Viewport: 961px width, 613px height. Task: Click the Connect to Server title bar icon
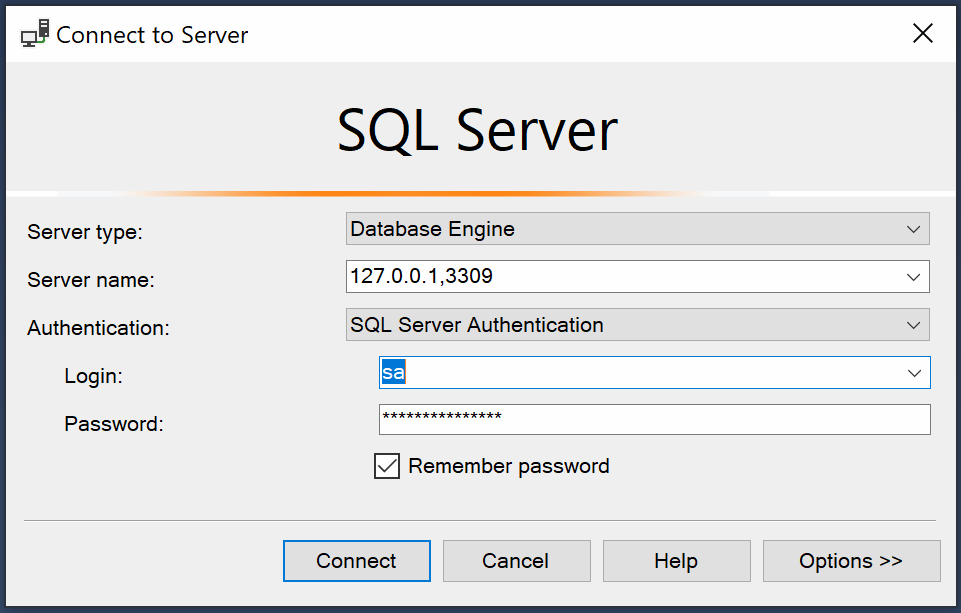coord(34,33)
